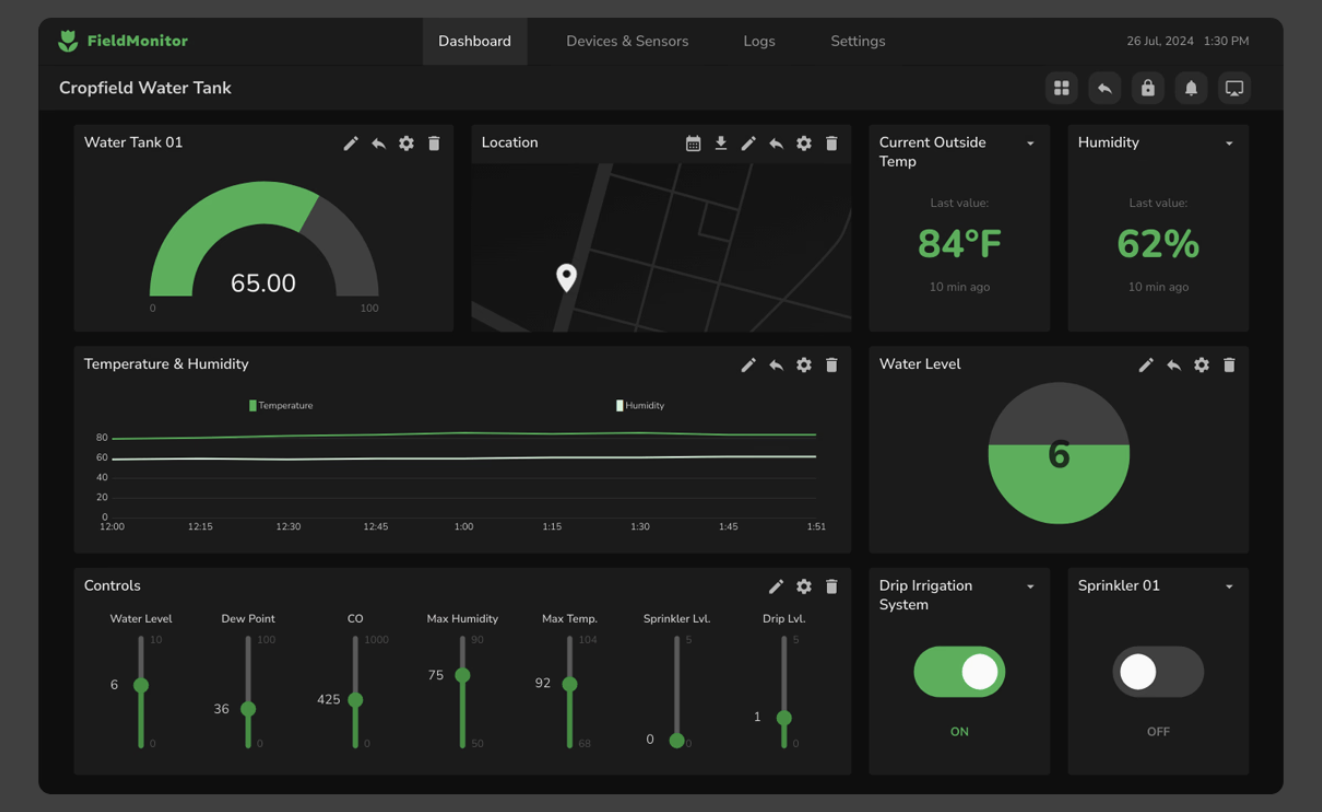Click the Water Level pie indicator
Viewport: 1322px width, 812px height.
1059,453
